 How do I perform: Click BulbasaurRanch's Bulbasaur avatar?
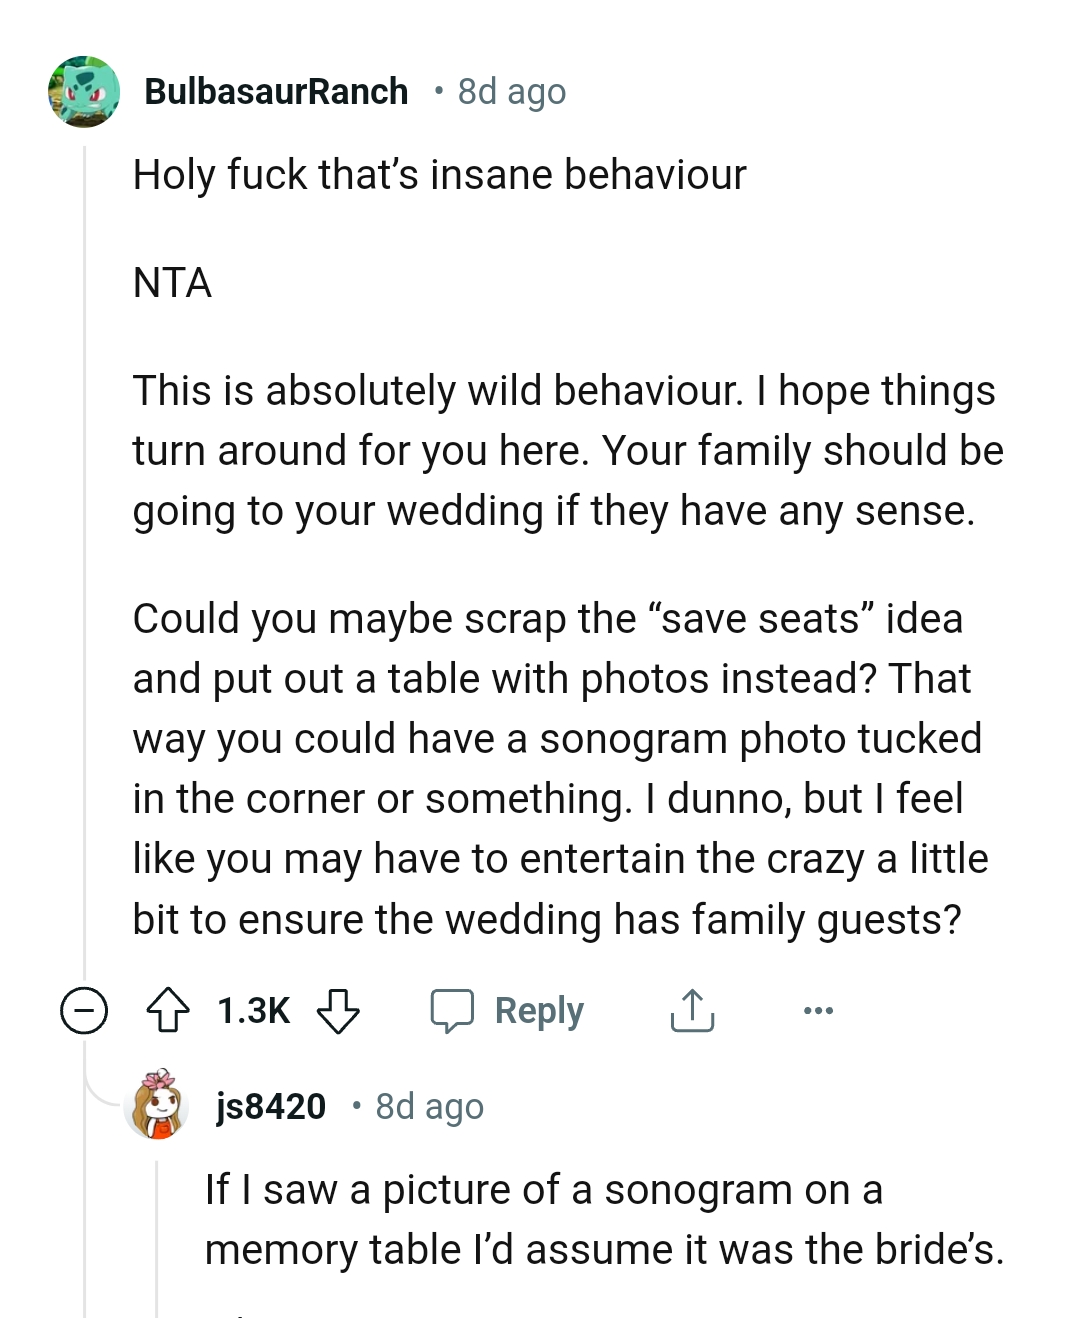(x=83, y=91)
